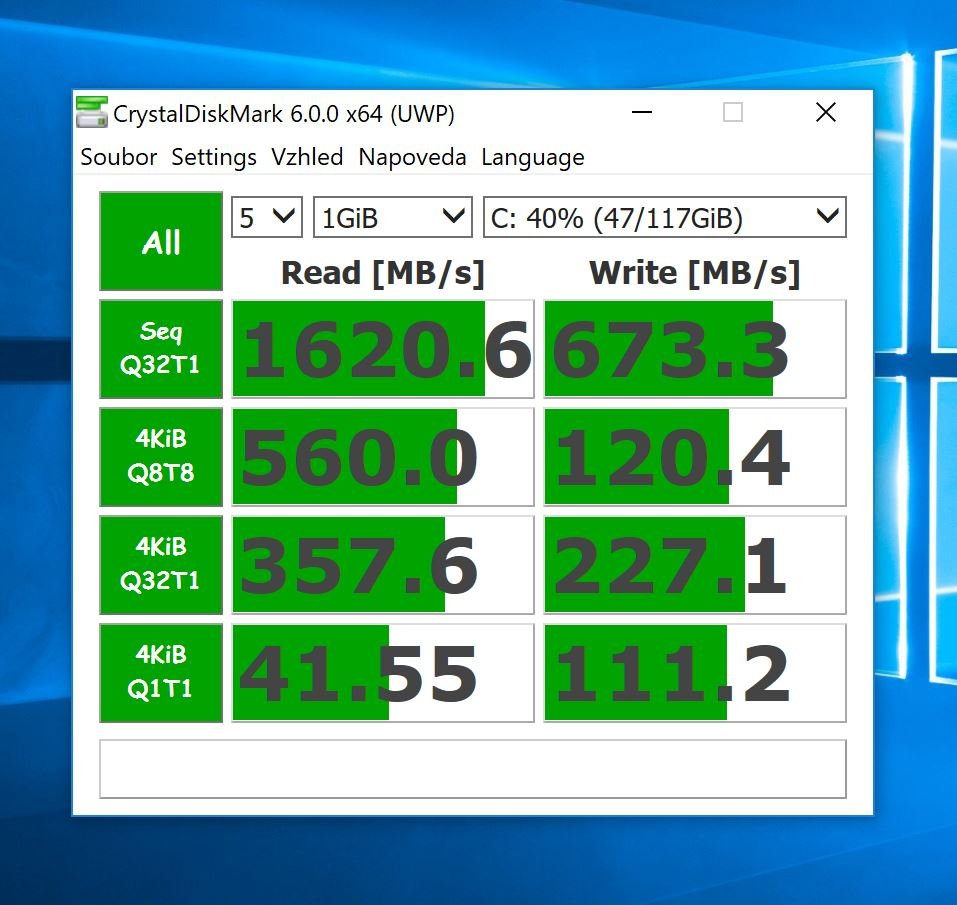
Task: Click the 4KiB Q32T1 read value 357.6
Action: (383, 564)
